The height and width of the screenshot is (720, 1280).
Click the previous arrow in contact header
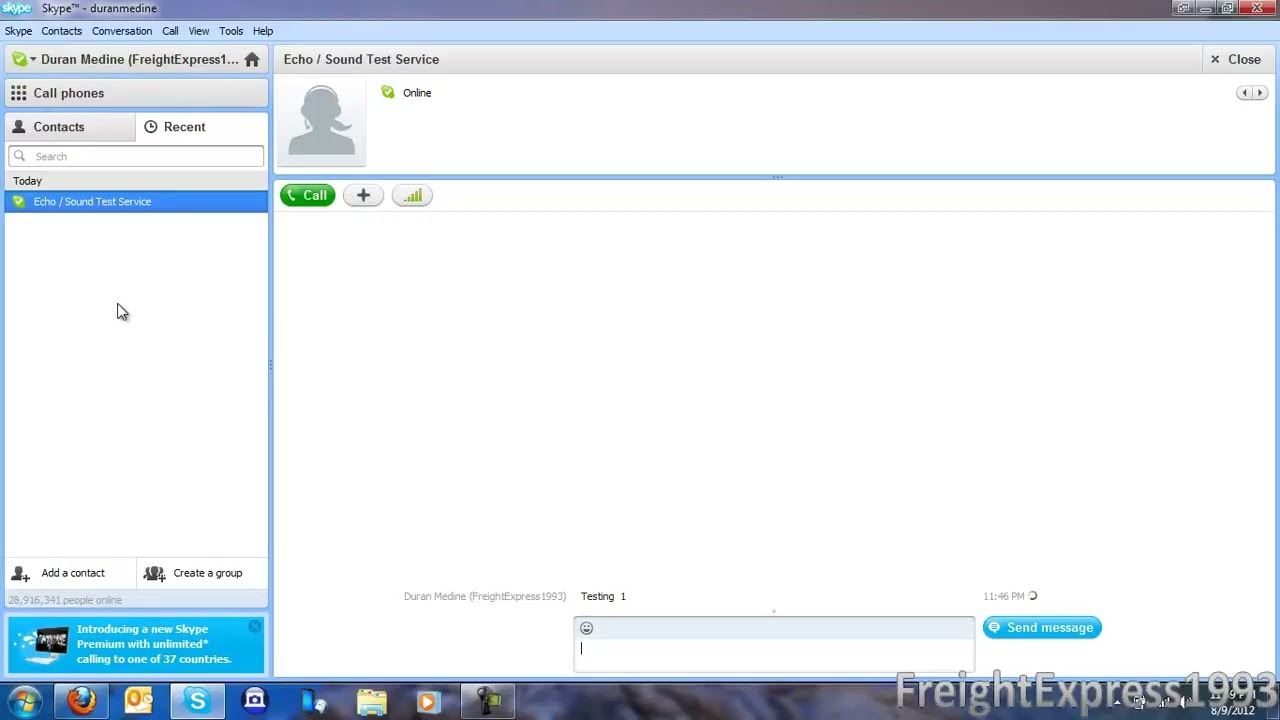pyautogui.click(x=1244, y=93)
